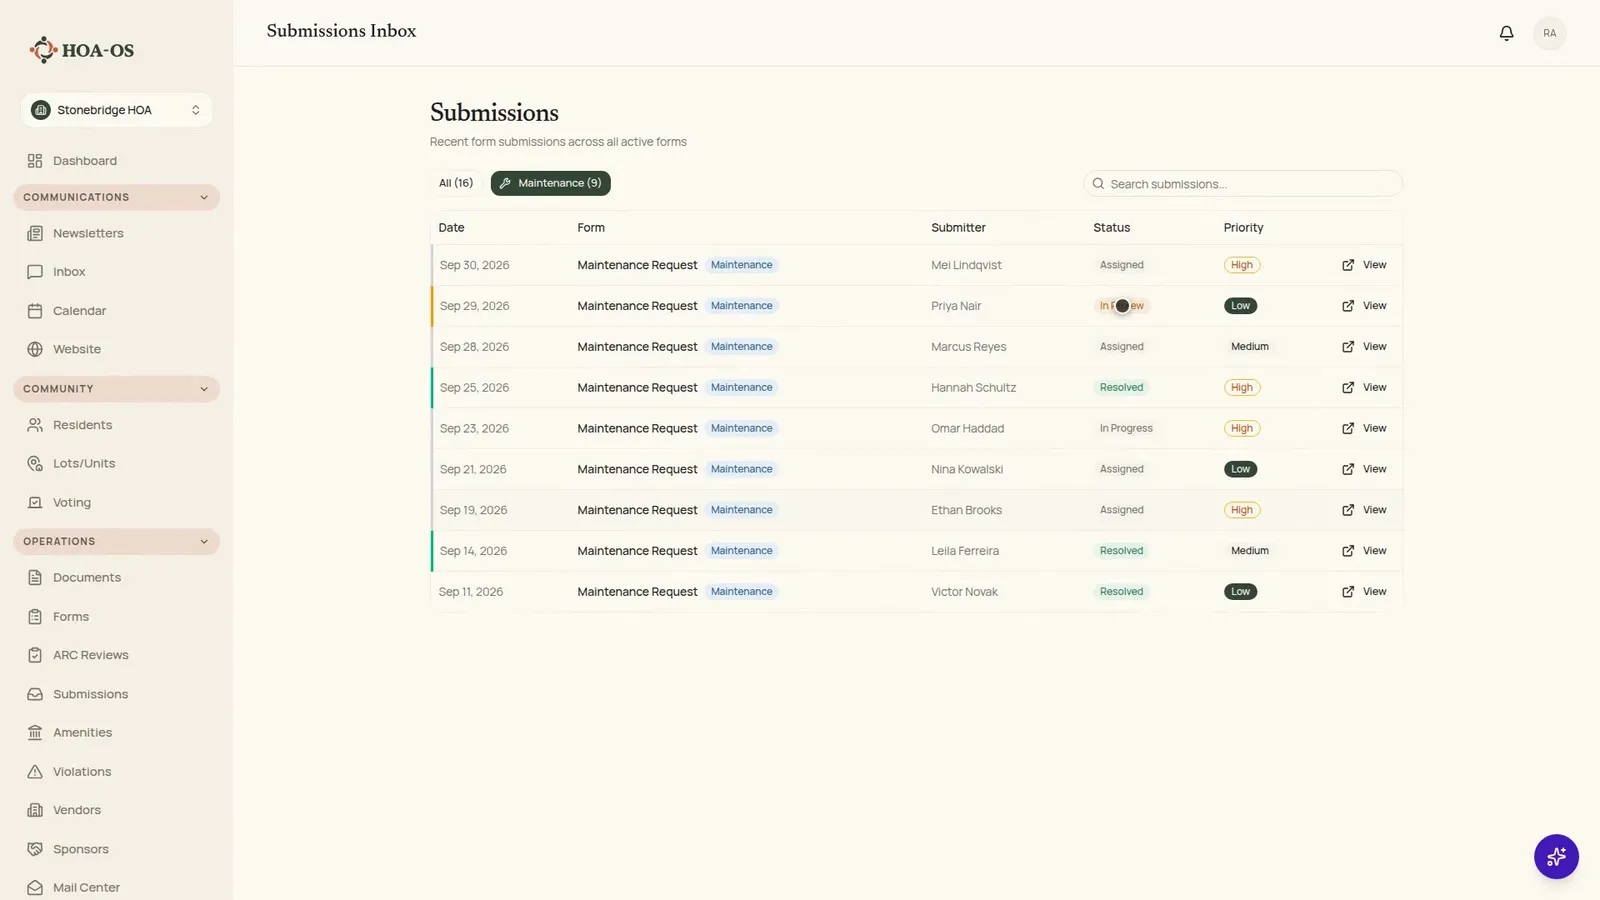View Victor Novak's submission
Image resolution: width=1600 pixels, height=900 pixels.
tap(1364, 592)
